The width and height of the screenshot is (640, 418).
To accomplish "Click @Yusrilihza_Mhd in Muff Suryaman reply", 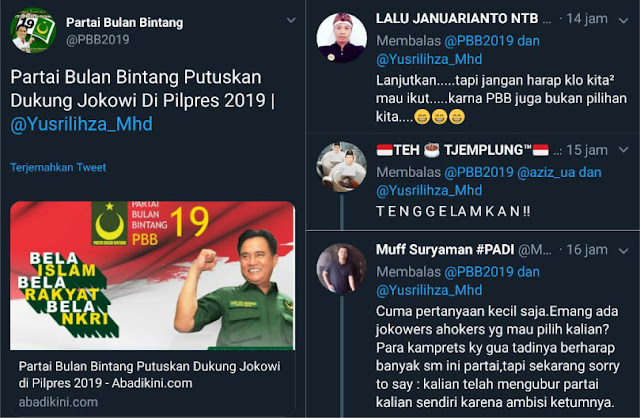I will (429, 290).
